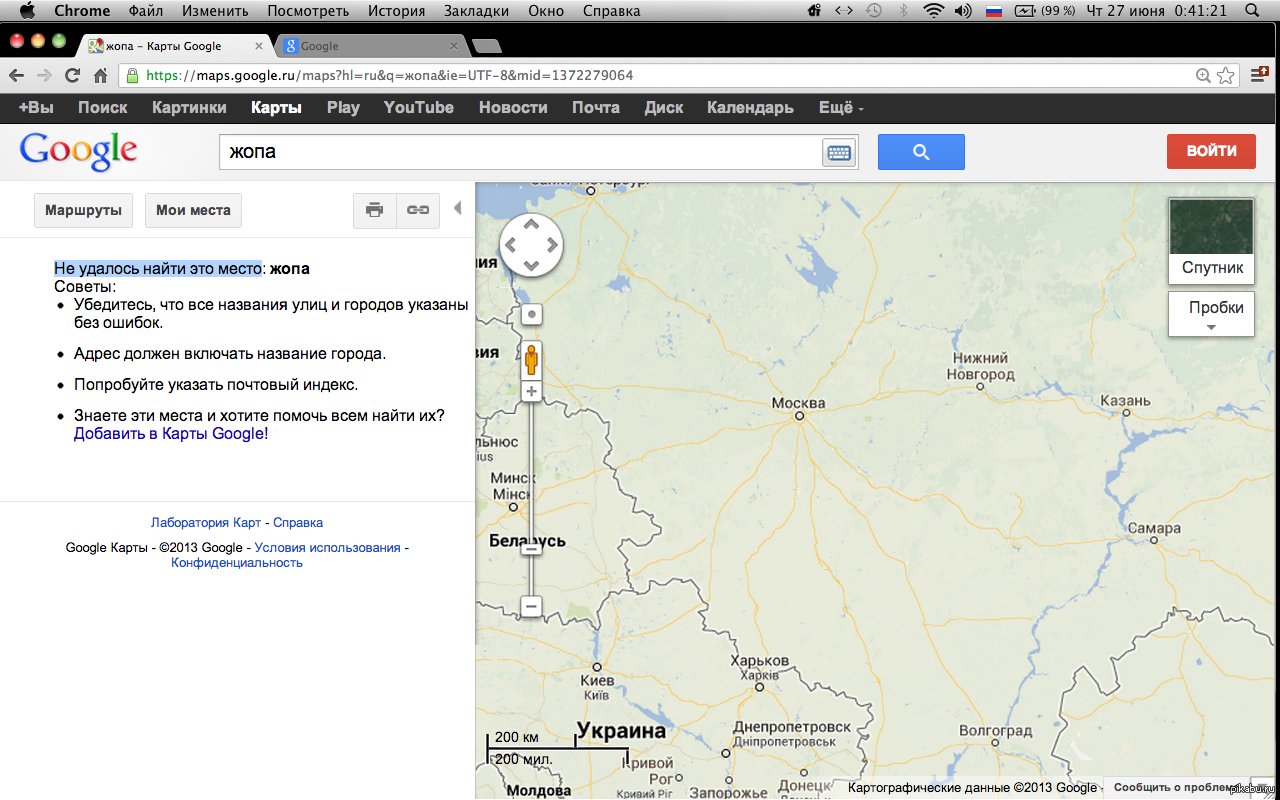The image size is (1280, 800).
Task: Bookmark page with star icon
Action: [1226, 76]
